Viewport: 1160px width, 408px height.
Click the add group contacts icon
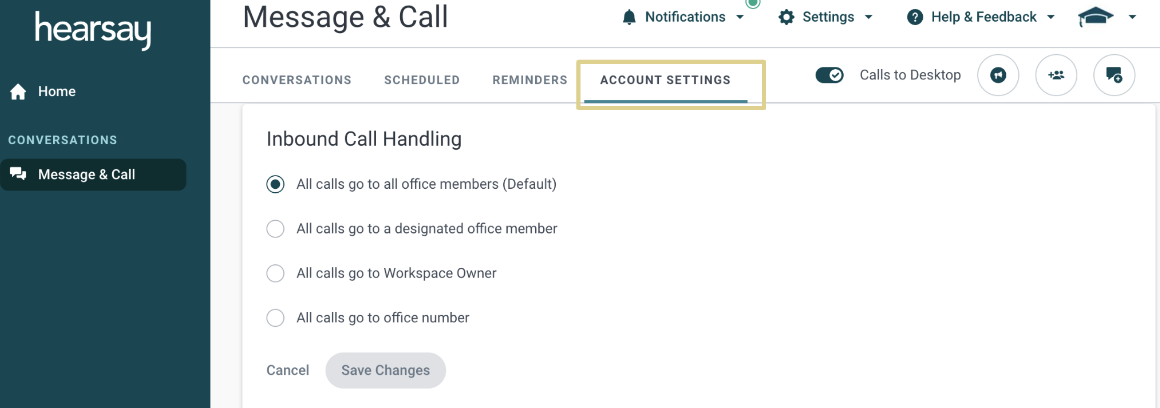[1056, 75]
